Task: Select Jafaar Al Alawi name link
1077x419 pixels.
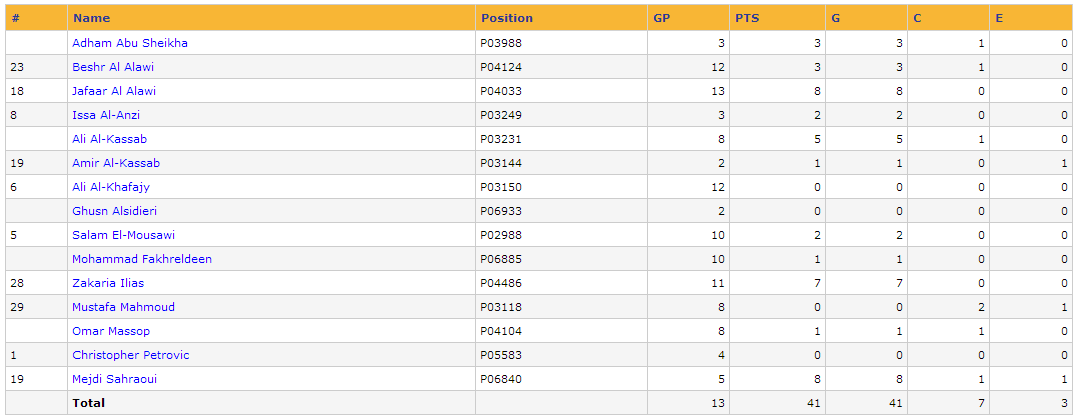Action: (x=114, y=91)
